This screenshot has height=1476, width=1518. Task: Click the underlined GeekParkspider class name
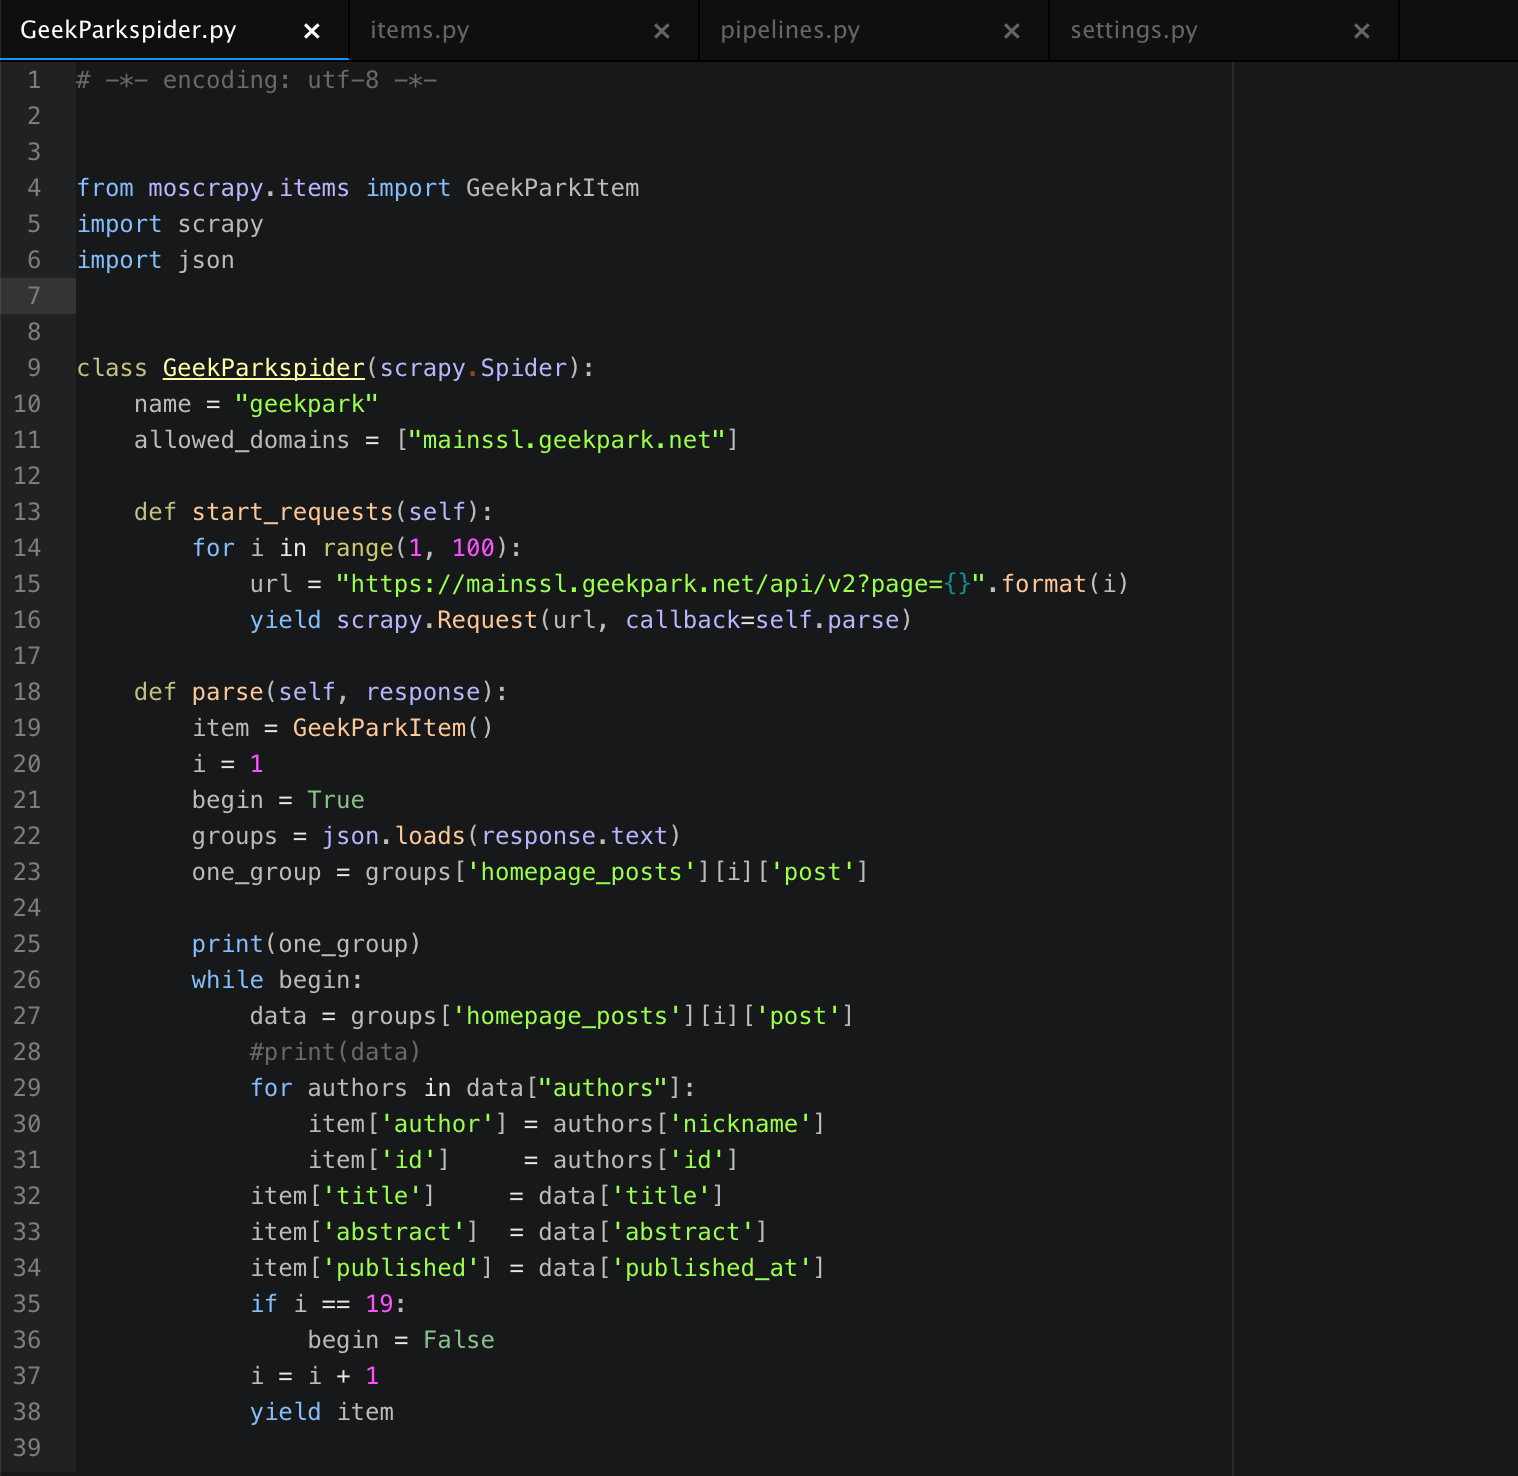(264, 368)
